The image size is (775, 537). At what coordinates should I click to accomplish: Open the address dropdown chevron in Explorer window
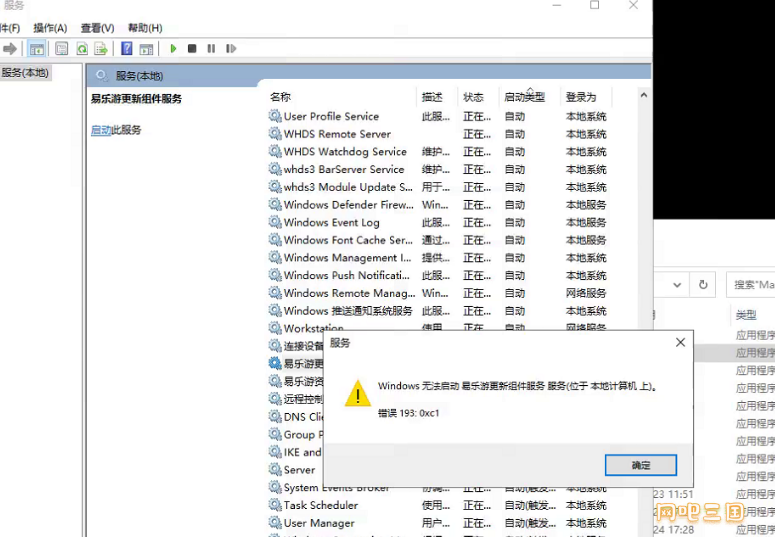[677, 285]
